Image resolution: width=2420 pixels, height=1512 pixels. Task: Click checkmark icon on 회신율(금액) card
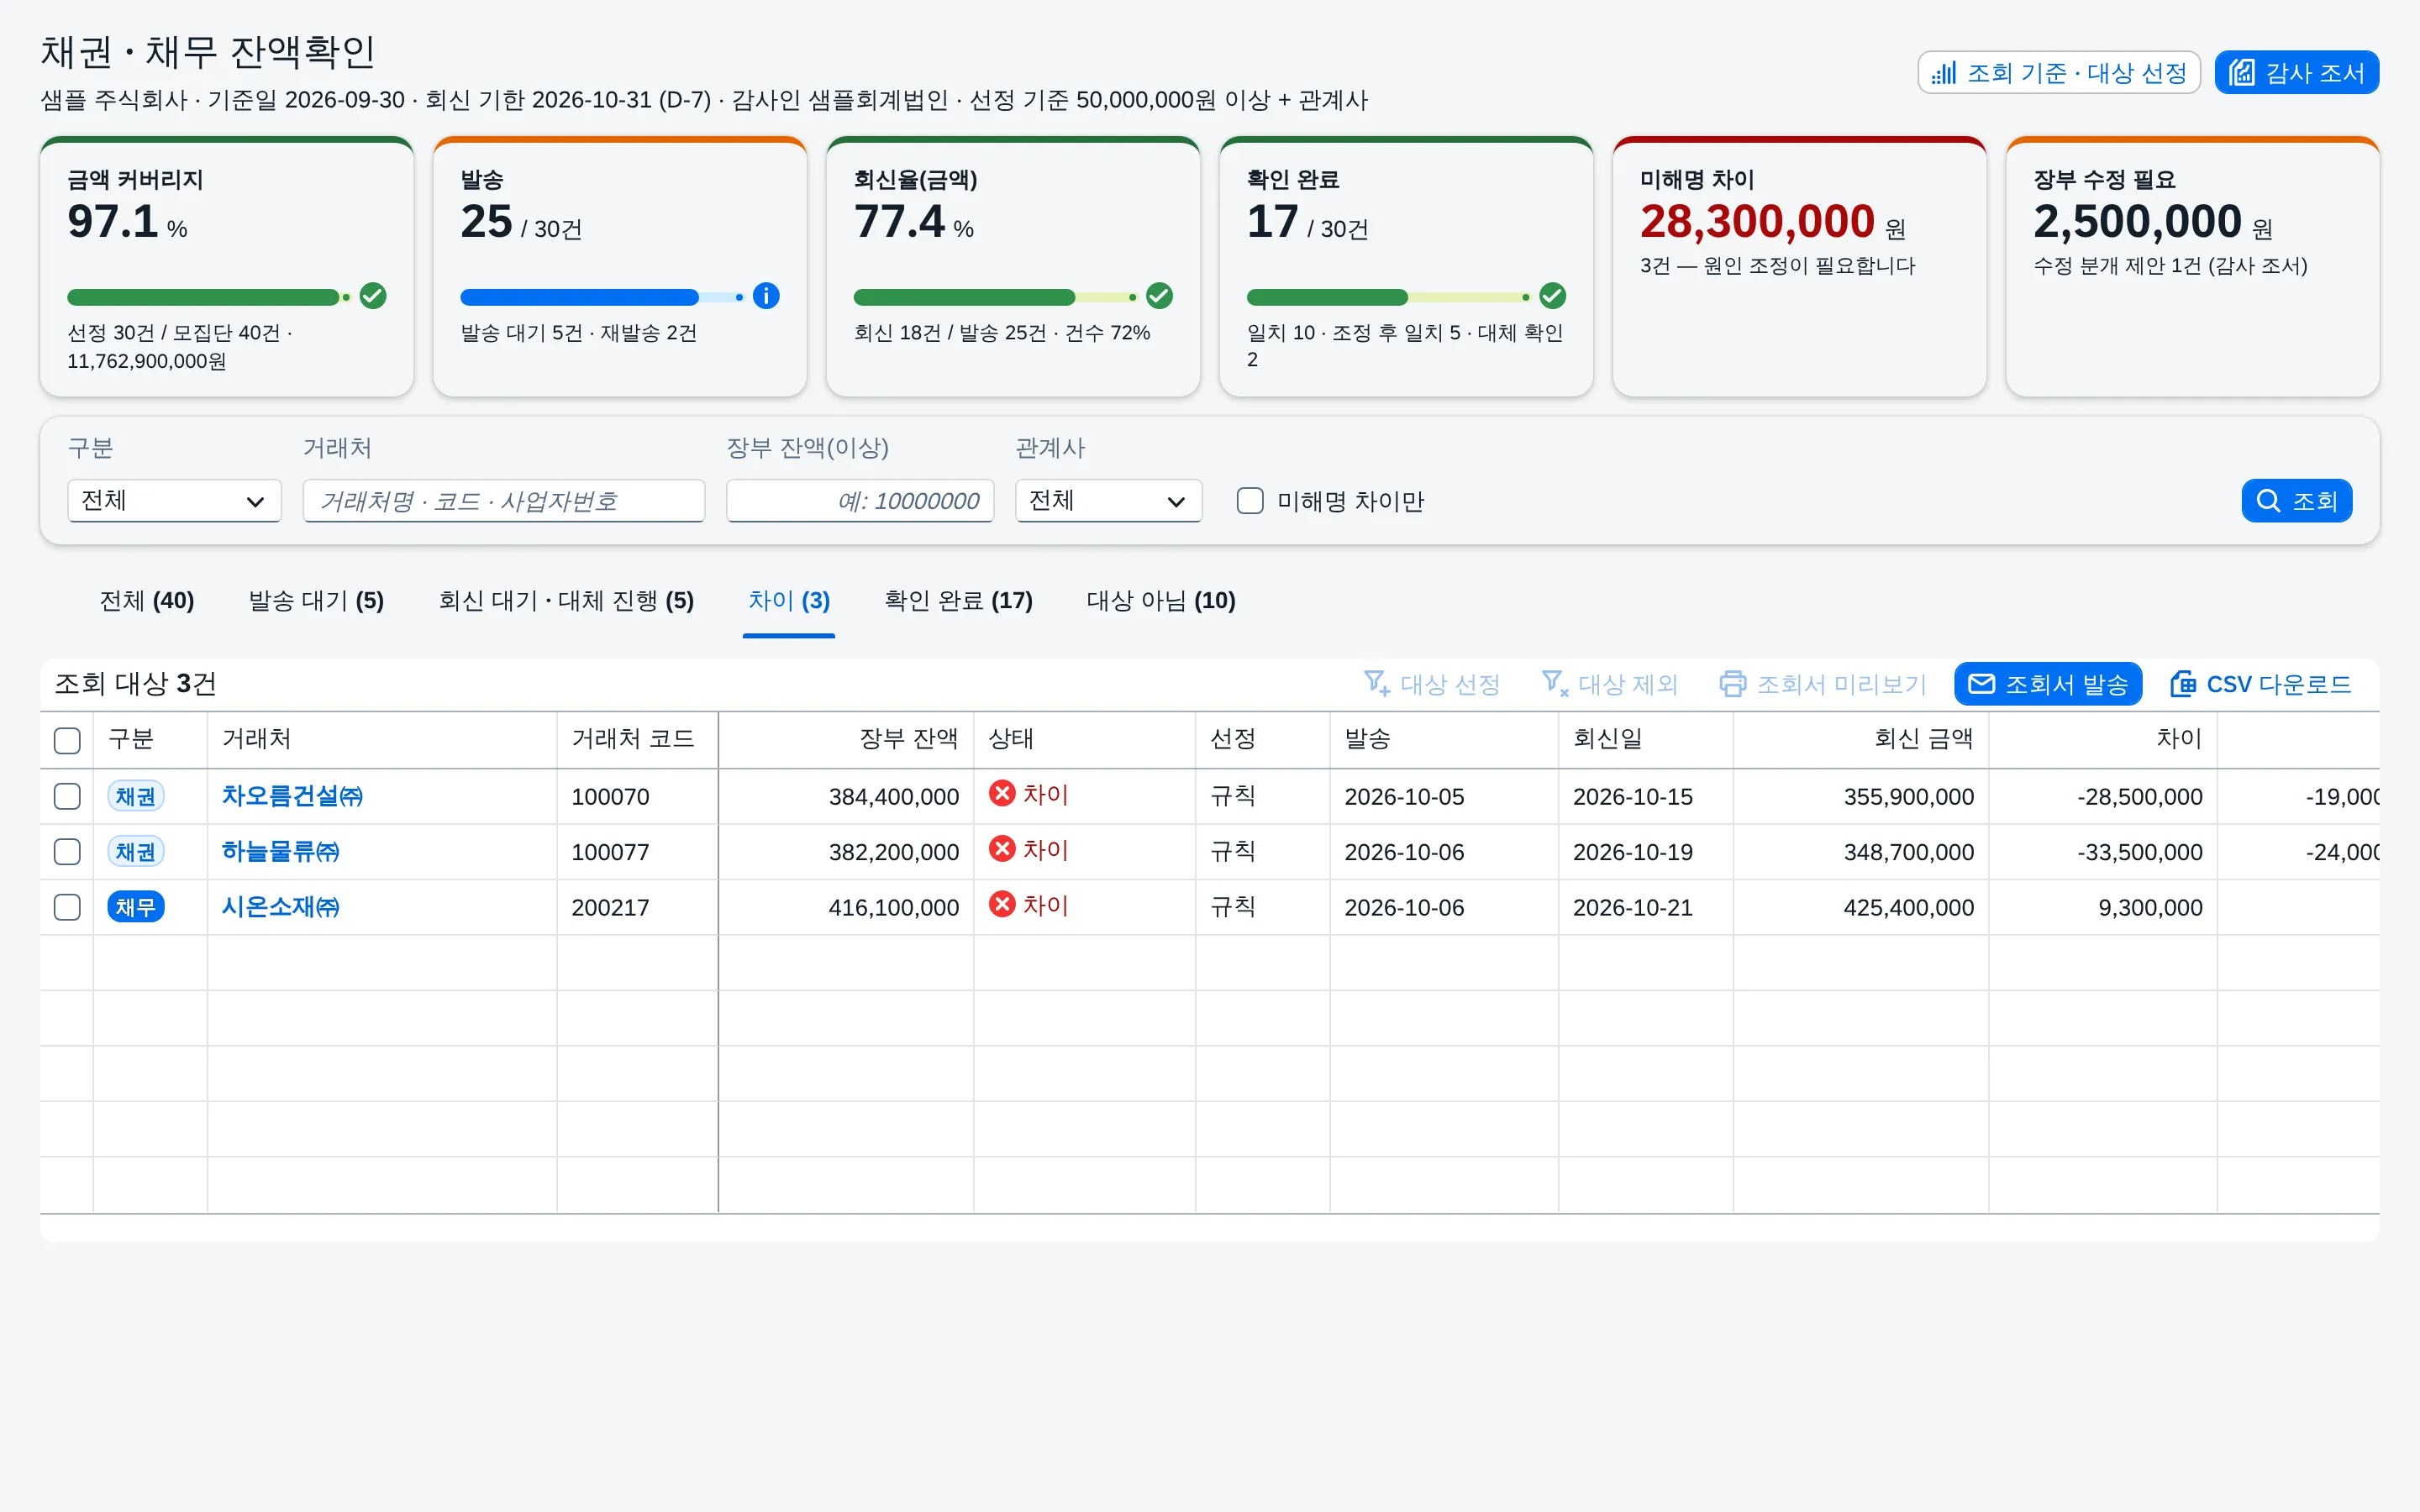pyautogui.click(x=1159, y=296)
